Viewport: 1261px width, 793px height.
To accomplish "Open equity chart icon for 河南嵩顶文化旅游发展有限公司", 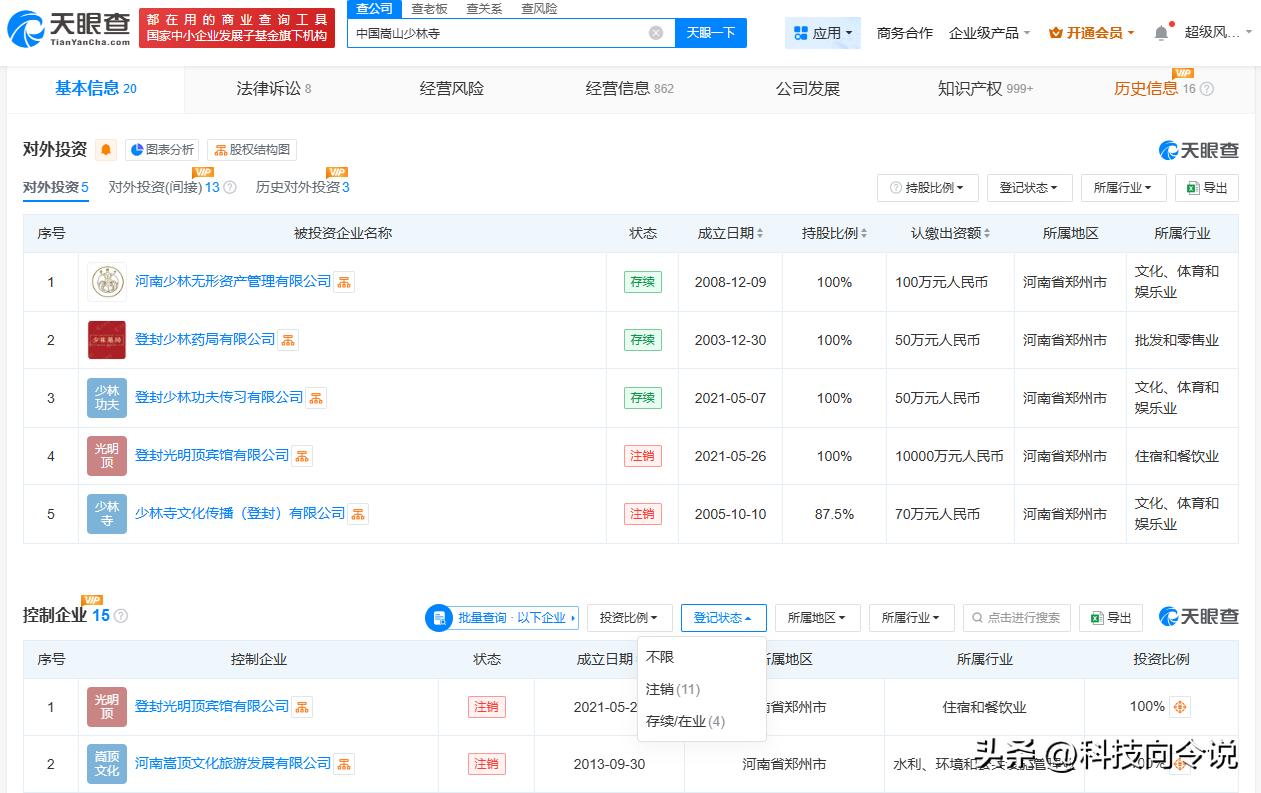I will [x=344, y=764].
